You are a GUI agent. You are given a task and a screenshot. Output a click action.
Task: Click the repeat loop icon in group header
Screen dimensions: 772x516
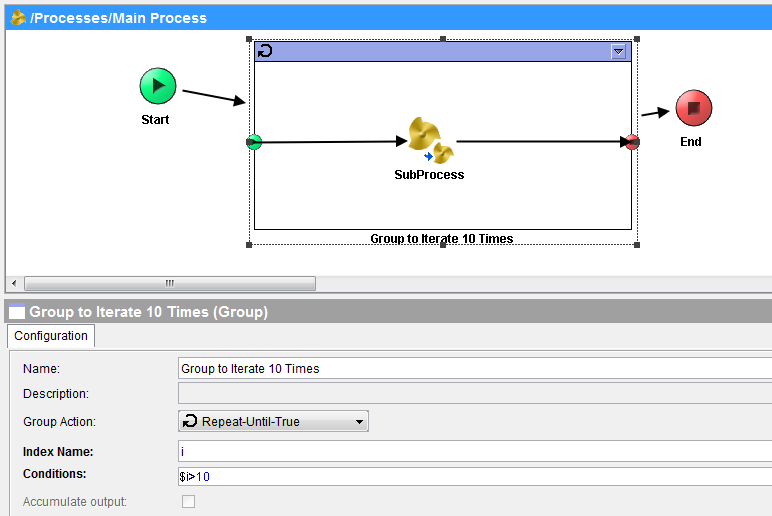pyautogui.click(x=265, y=51)
